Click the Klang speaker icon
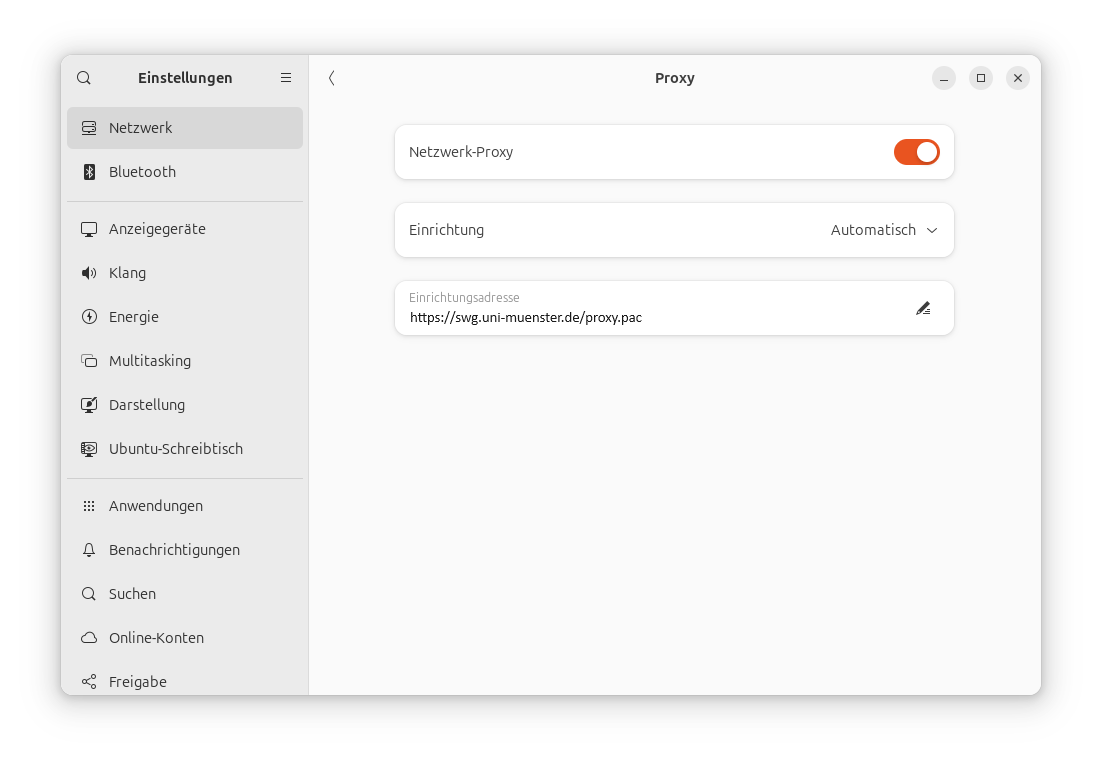The height and width of the screenshot is (762, 1102). (x=89, y=273)
